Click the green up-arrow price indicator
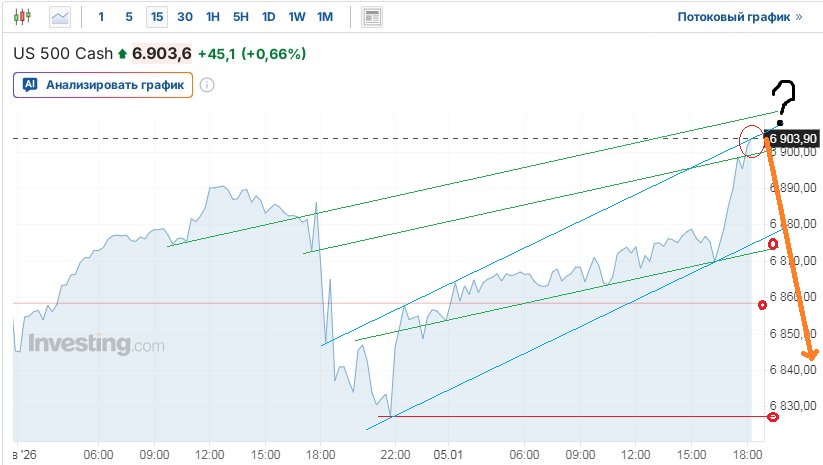 [x=123, y=54]
